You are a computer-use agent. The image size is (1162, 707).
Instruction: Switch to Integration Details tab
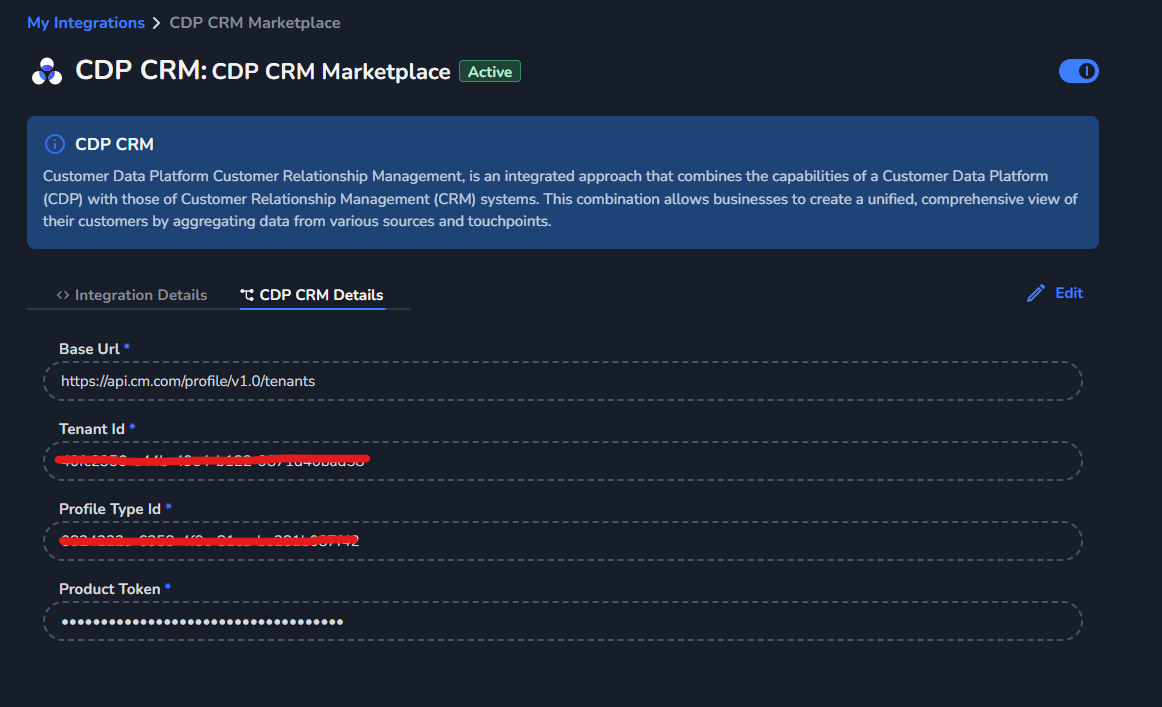(133, 295)
